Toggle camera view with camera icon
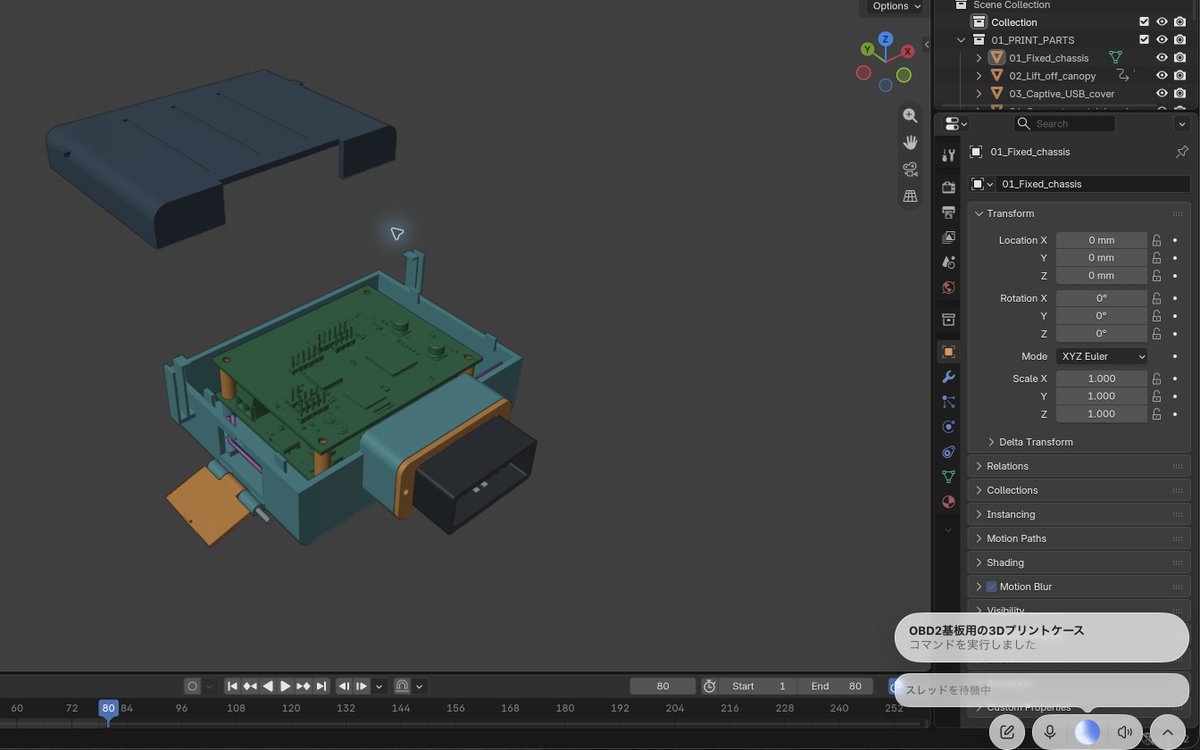Screen dimensions: 1200x750 pos(910,169)
